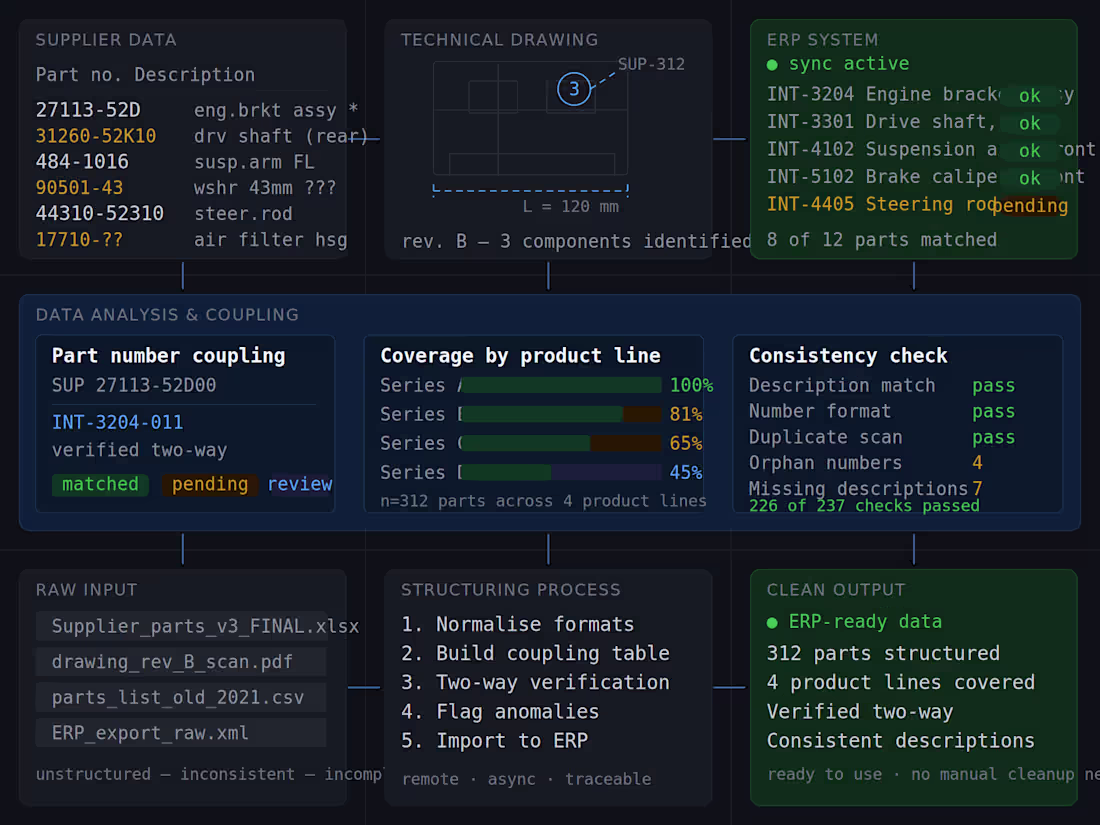Click the 8 of 12 parts matched text
This screenshot has height=825, width=1100.
pos(882,240)
